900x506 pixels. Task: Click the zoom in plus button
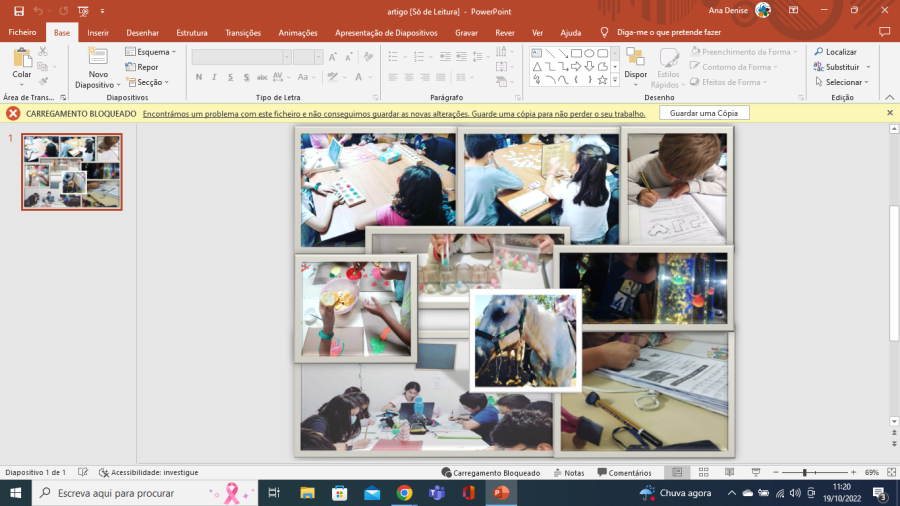tap(854, 472)
